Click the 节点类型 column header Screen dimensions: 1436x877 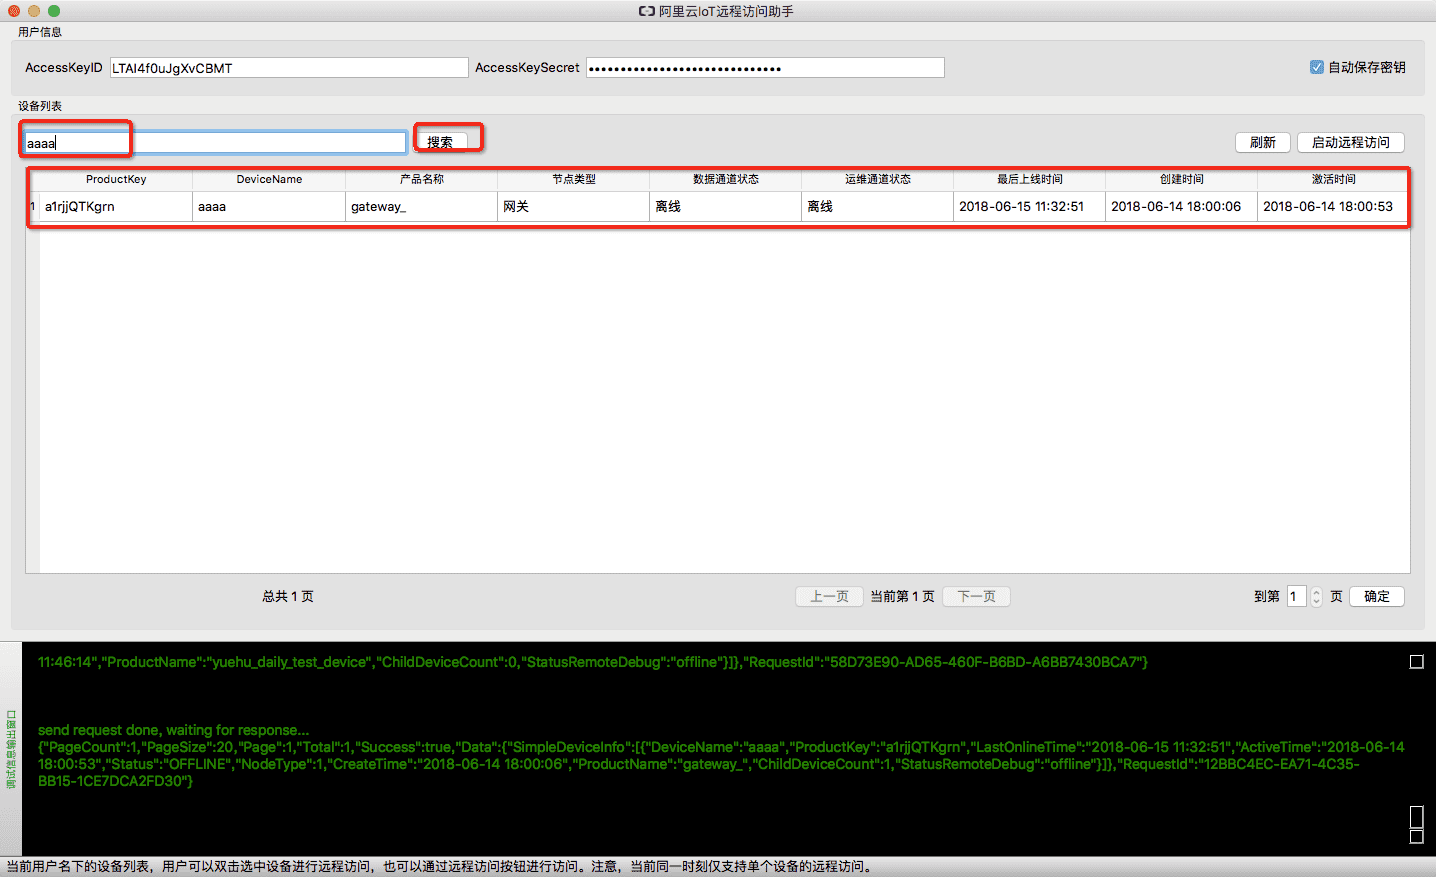point(573,179)
